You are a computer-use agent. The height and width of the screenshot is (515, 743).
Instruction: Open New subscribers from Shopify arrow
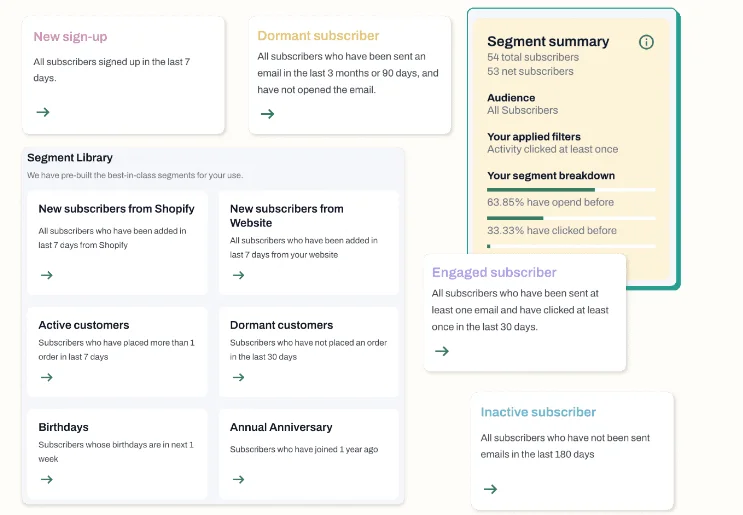(46, 275)
